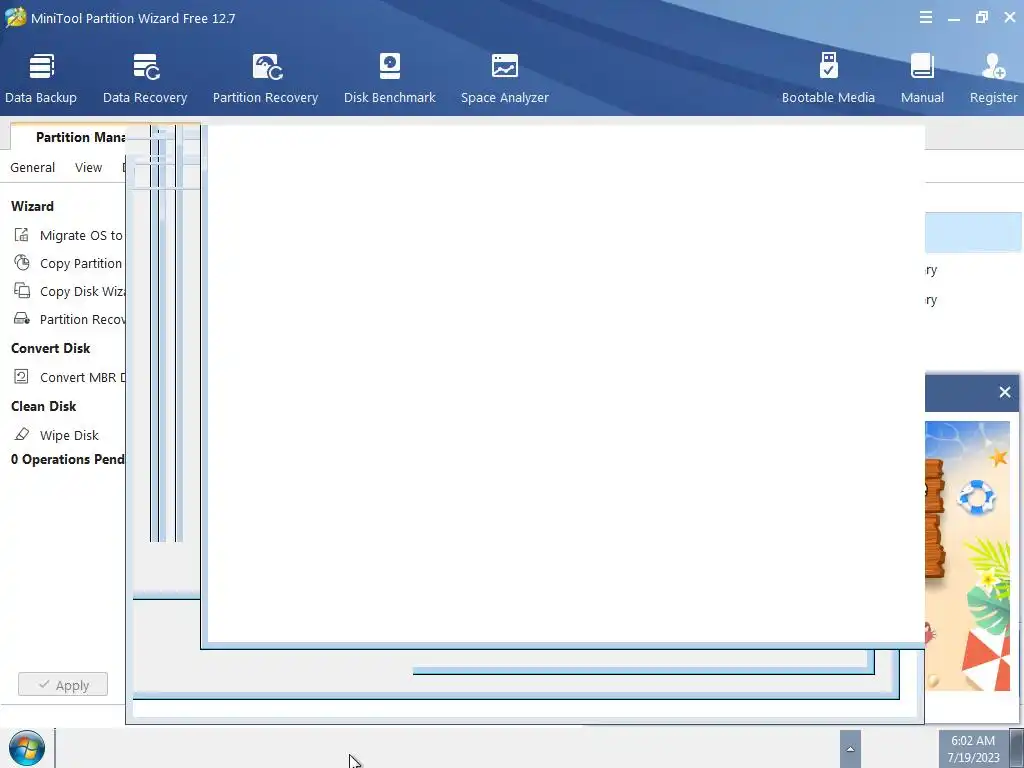Click the Copy Disk Wizard icon
Viewport: 1024px width, 768px height.
pos(22,291)
